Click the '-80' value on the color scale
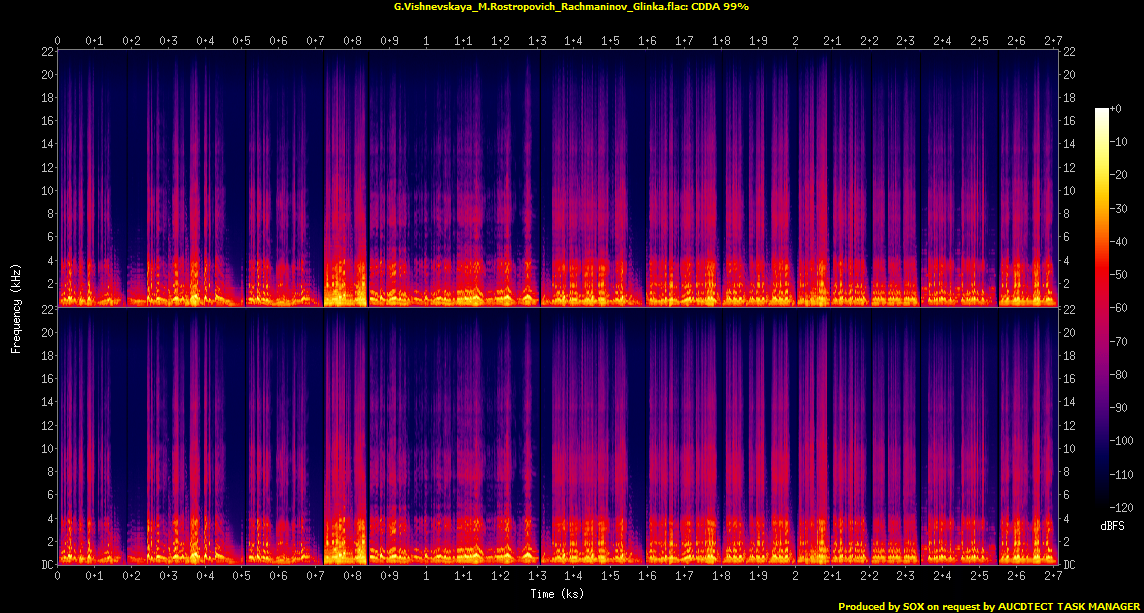Viewport: 1144px width, 613px height. point(1119,374)
